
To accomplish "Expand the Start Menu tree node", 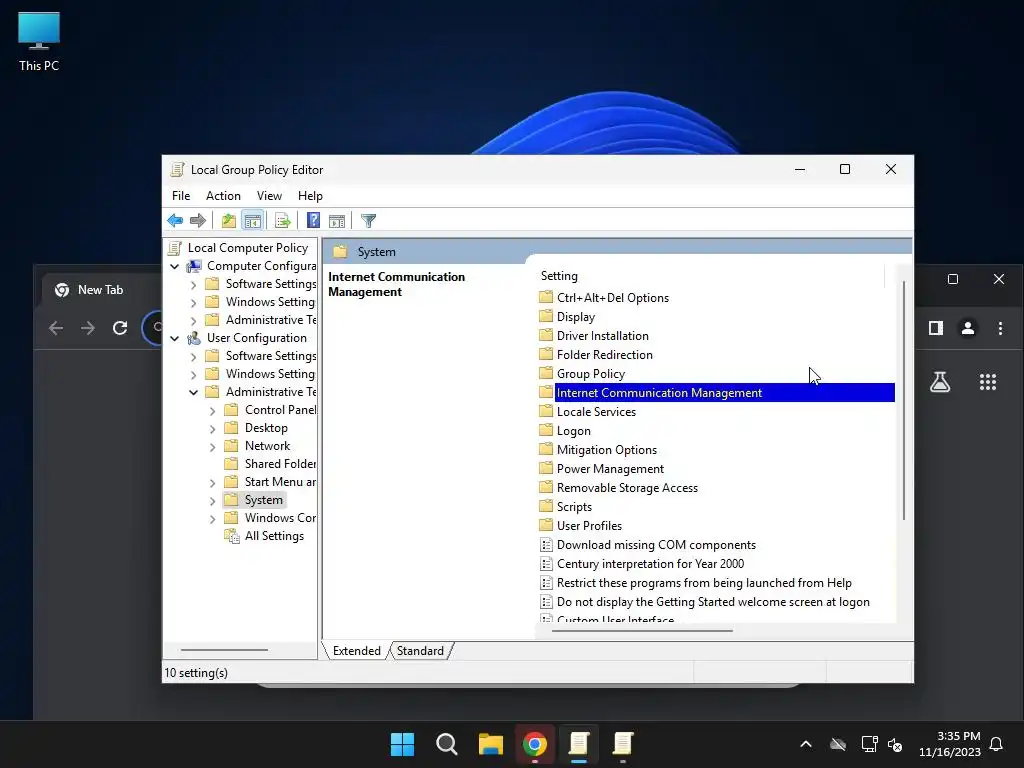I will point(212,483).
